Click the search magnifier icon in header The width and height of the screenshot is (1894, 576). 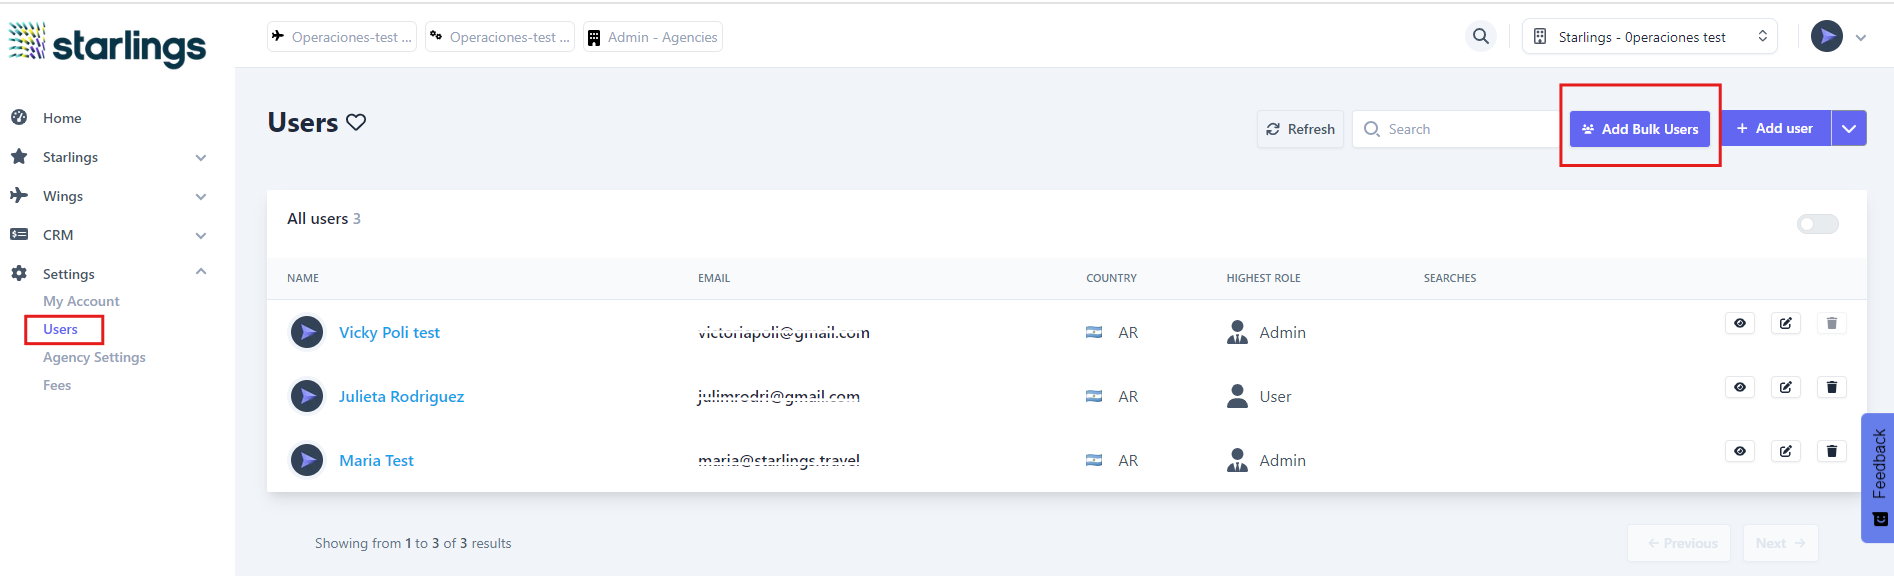pos(1480,37)
